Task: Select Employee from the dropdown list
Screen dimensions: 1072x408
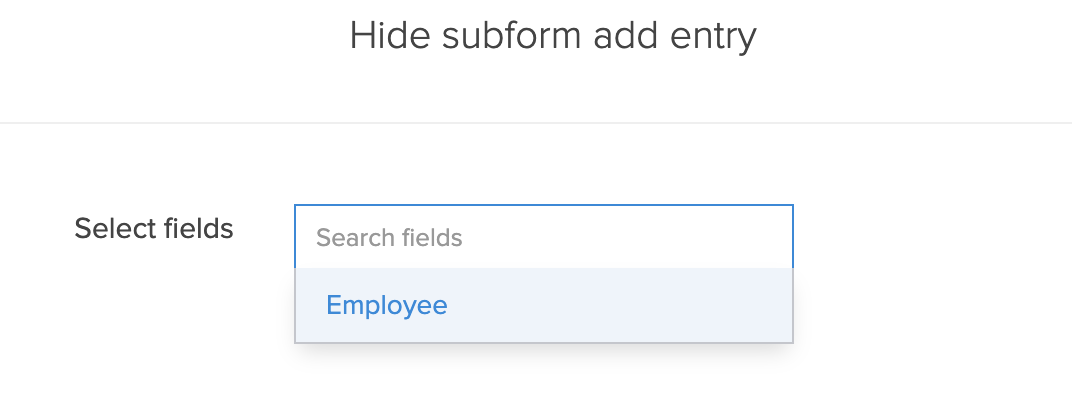Action: click(x=387, y=305)
